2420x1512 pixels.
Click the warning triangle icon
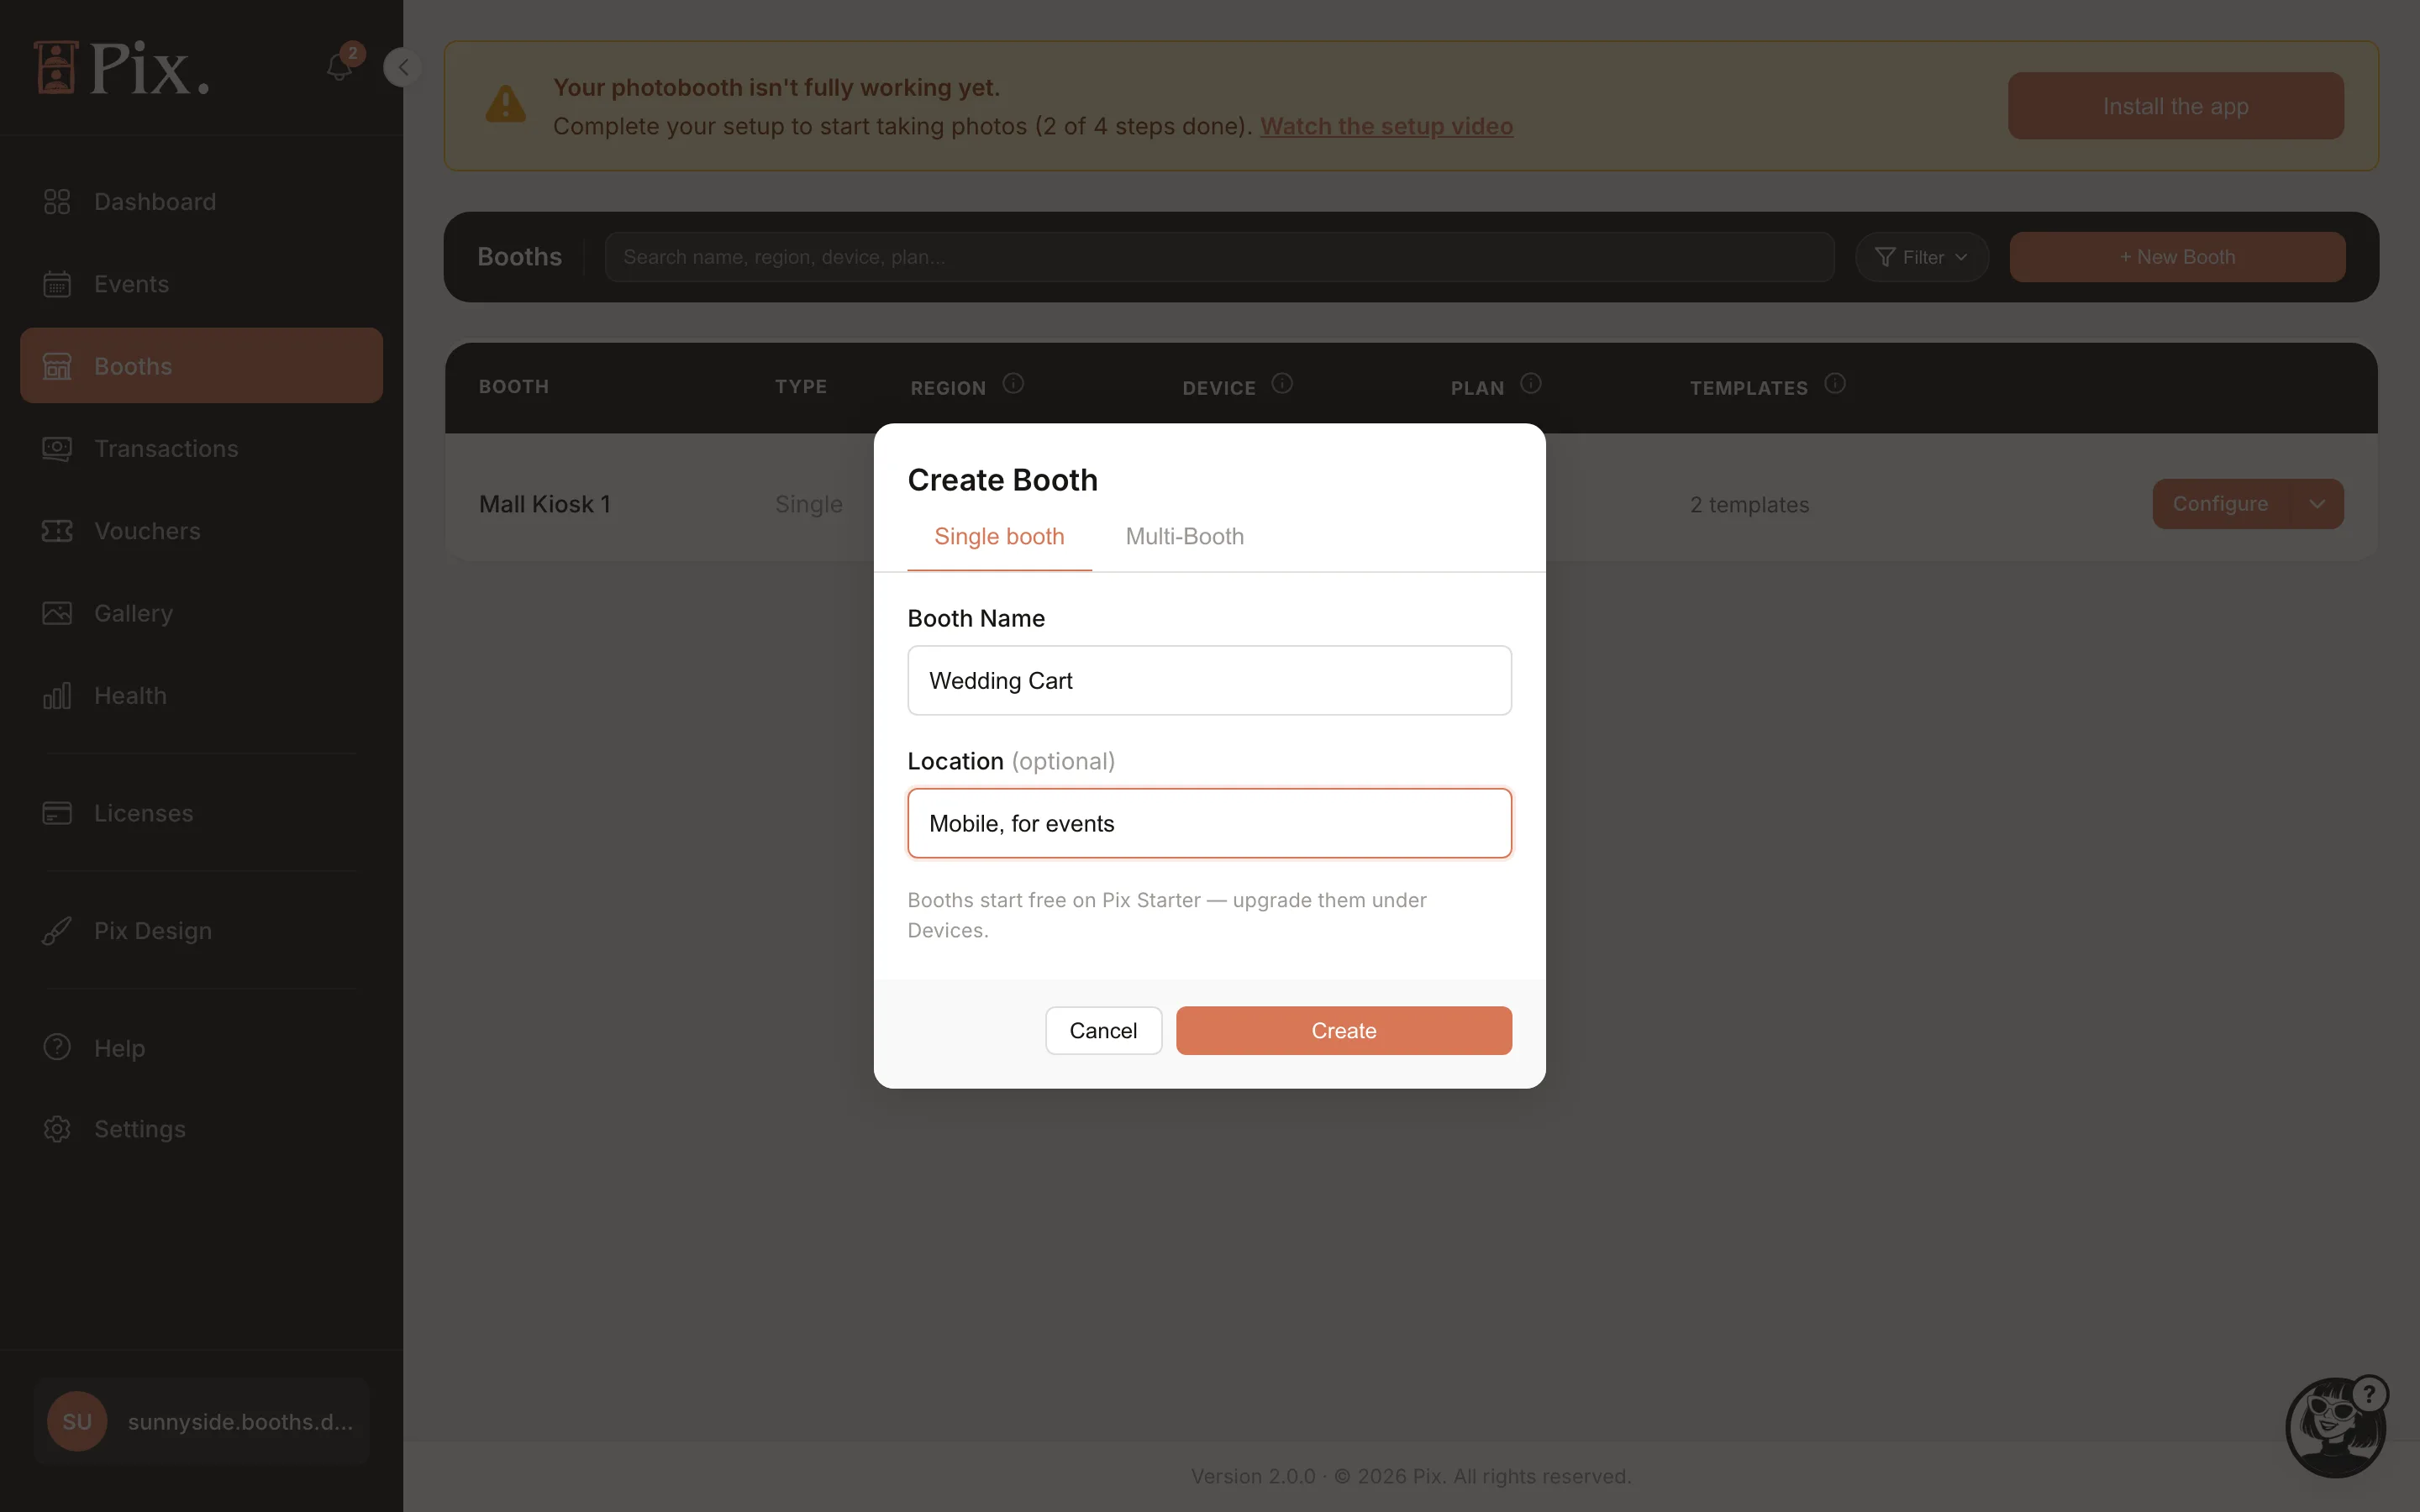(506, 104)
